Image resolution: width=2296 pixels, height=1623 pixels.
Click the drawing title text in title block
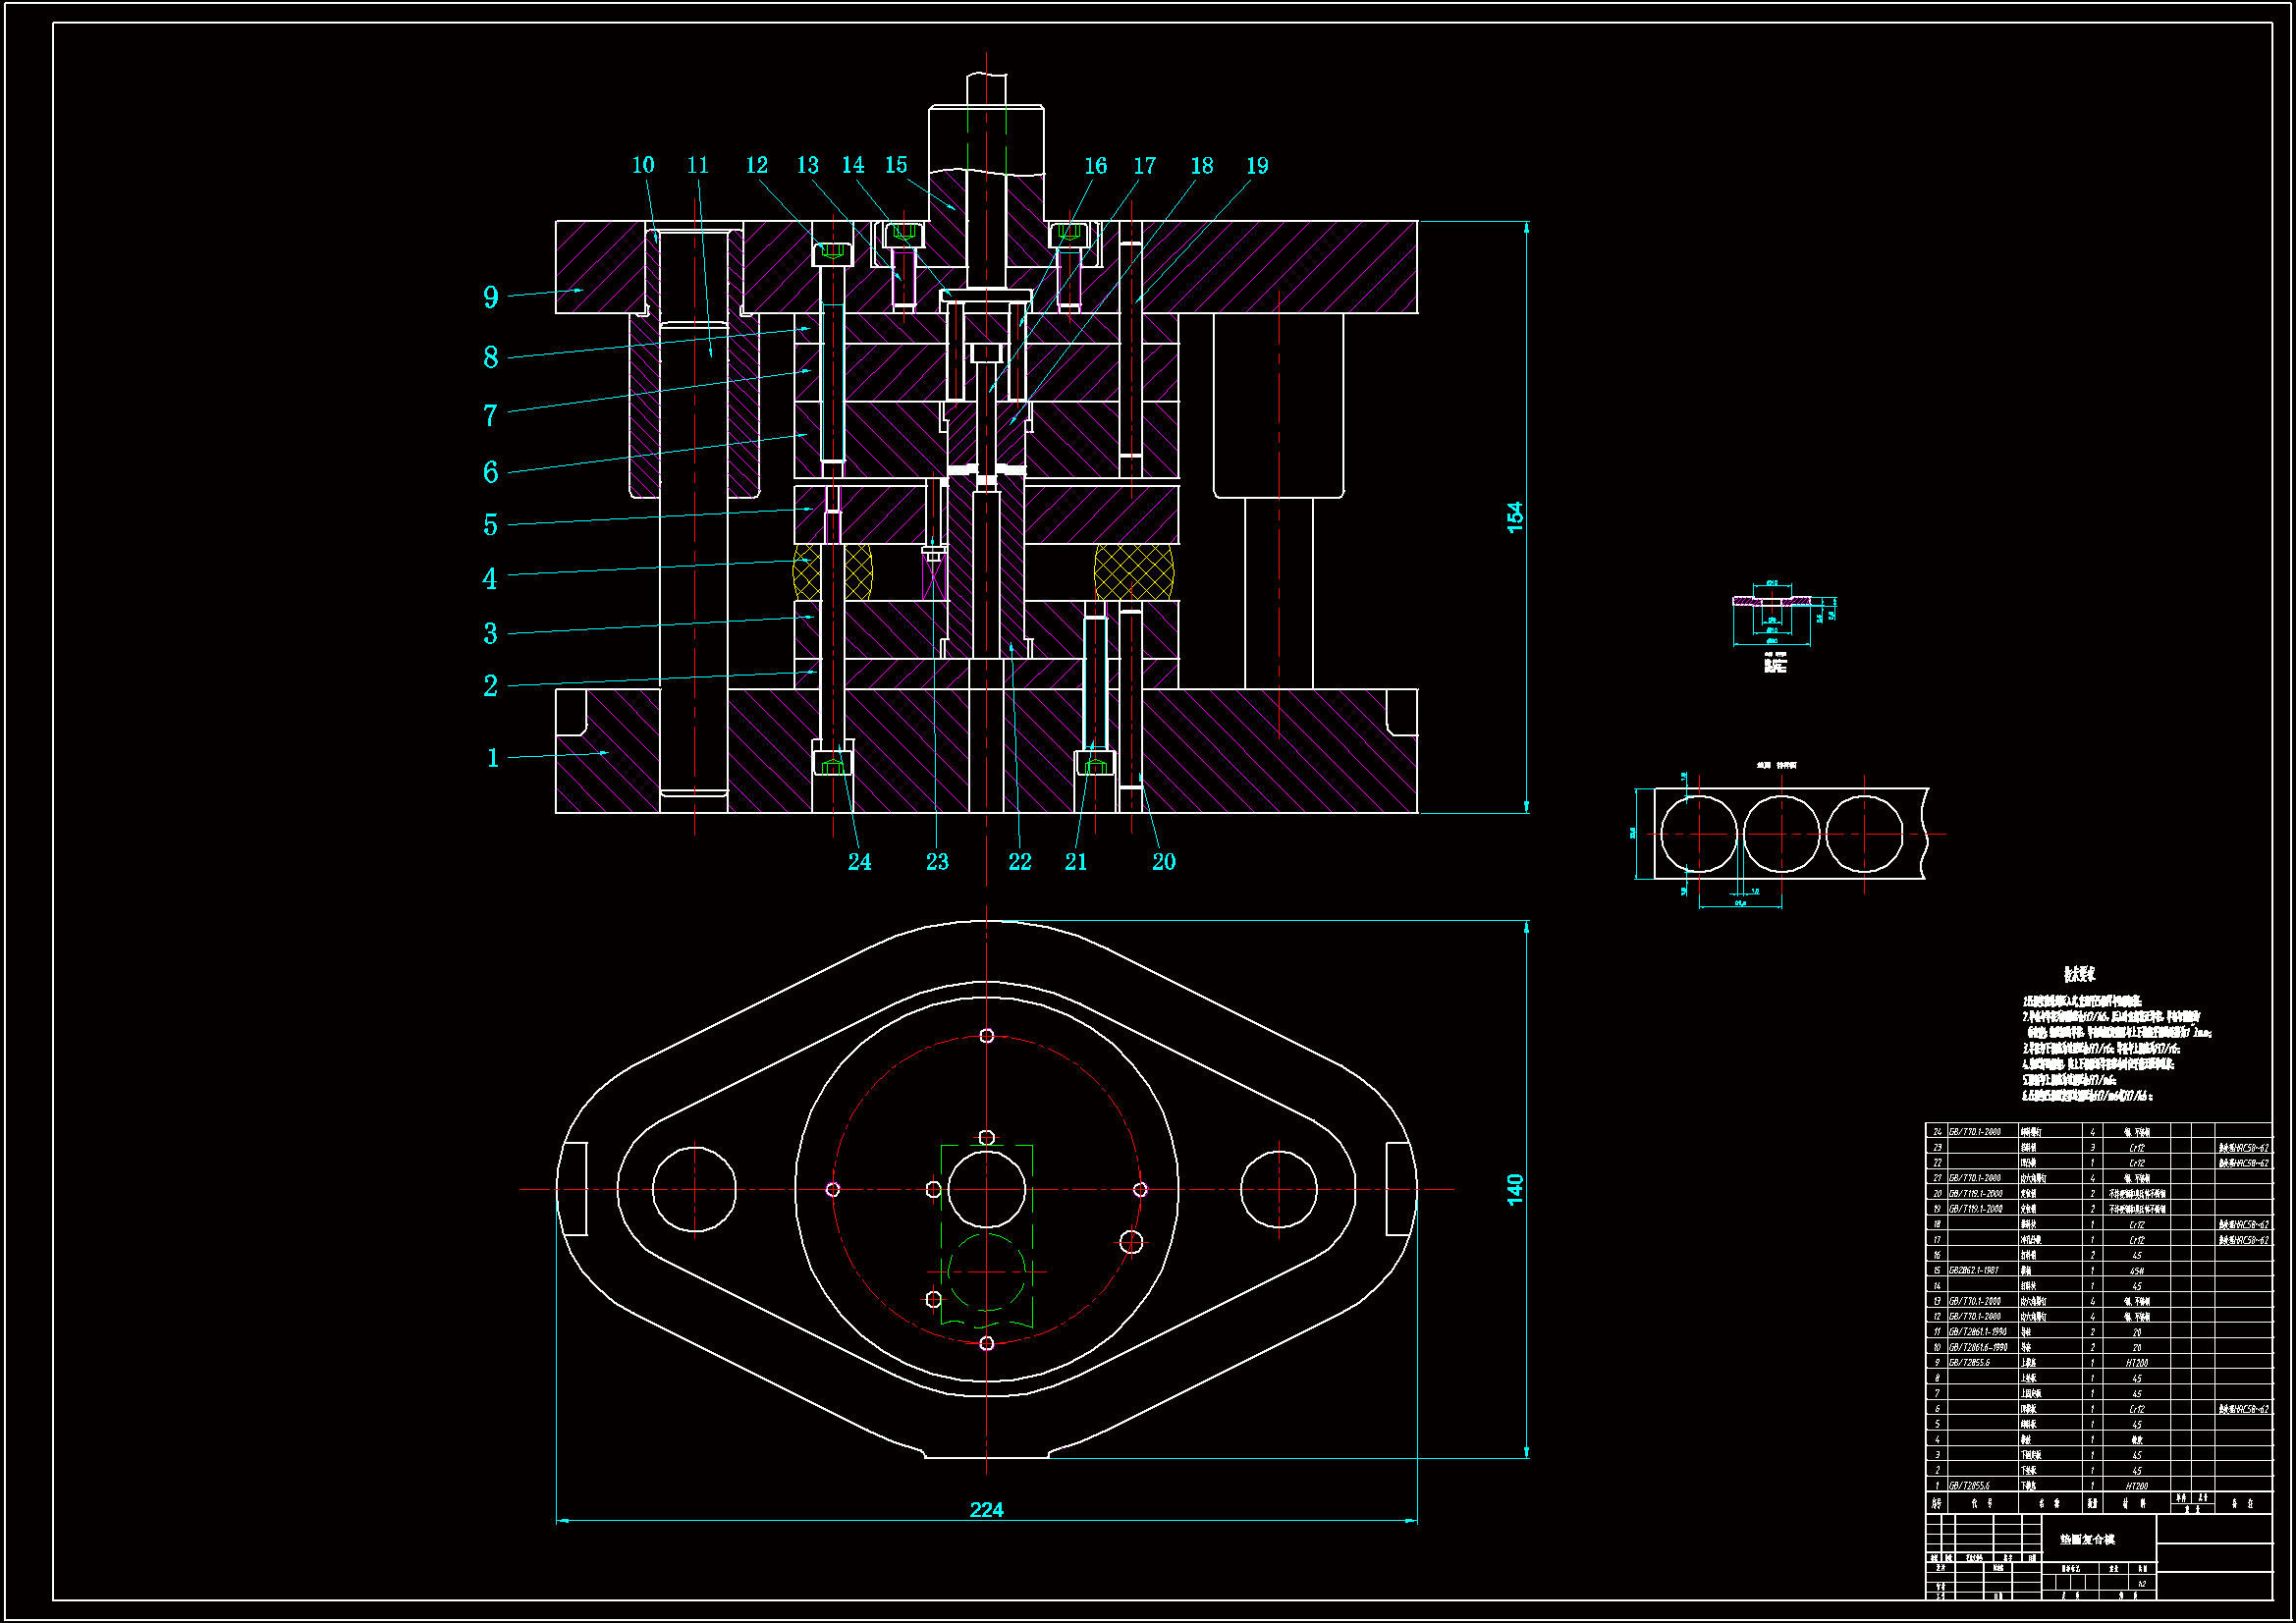pos(2087,1539)
